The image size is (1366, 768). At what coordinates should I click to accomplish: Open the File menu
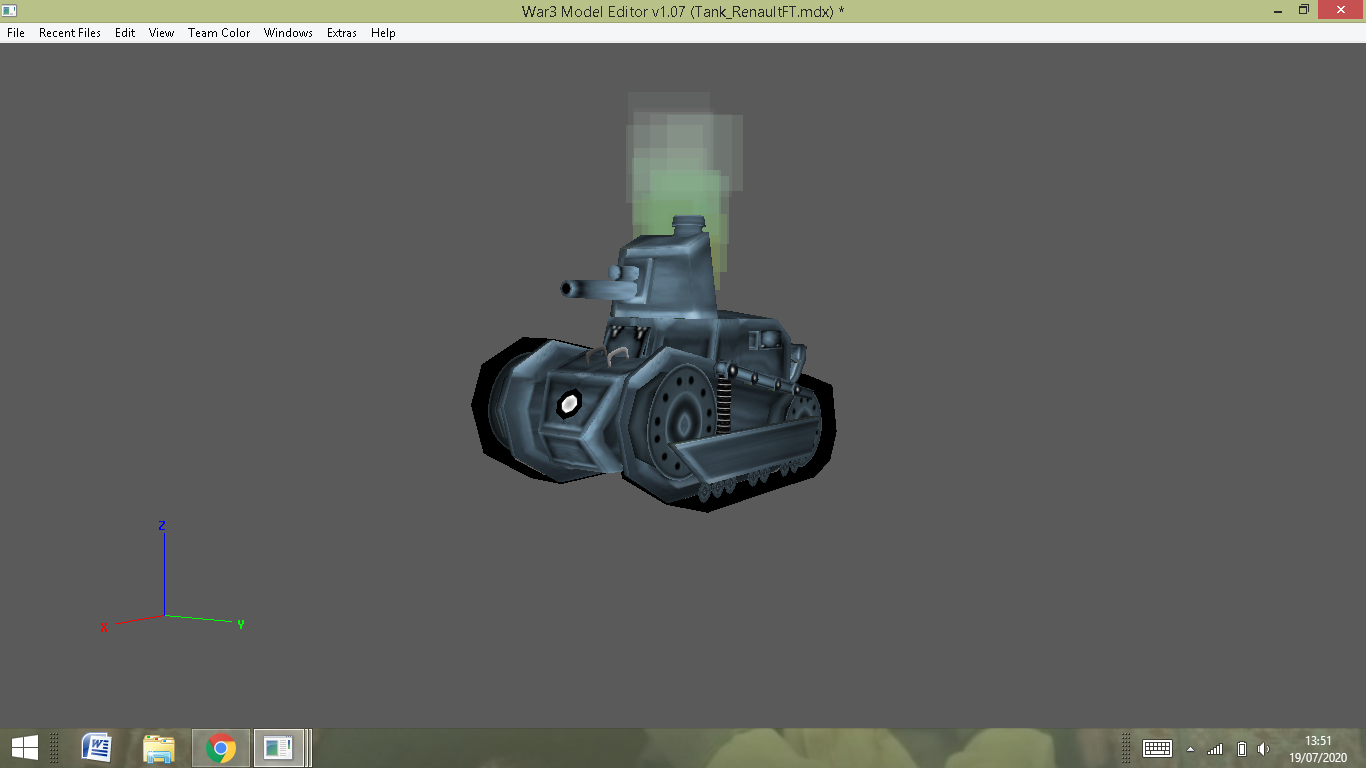[x=16, y=33]
